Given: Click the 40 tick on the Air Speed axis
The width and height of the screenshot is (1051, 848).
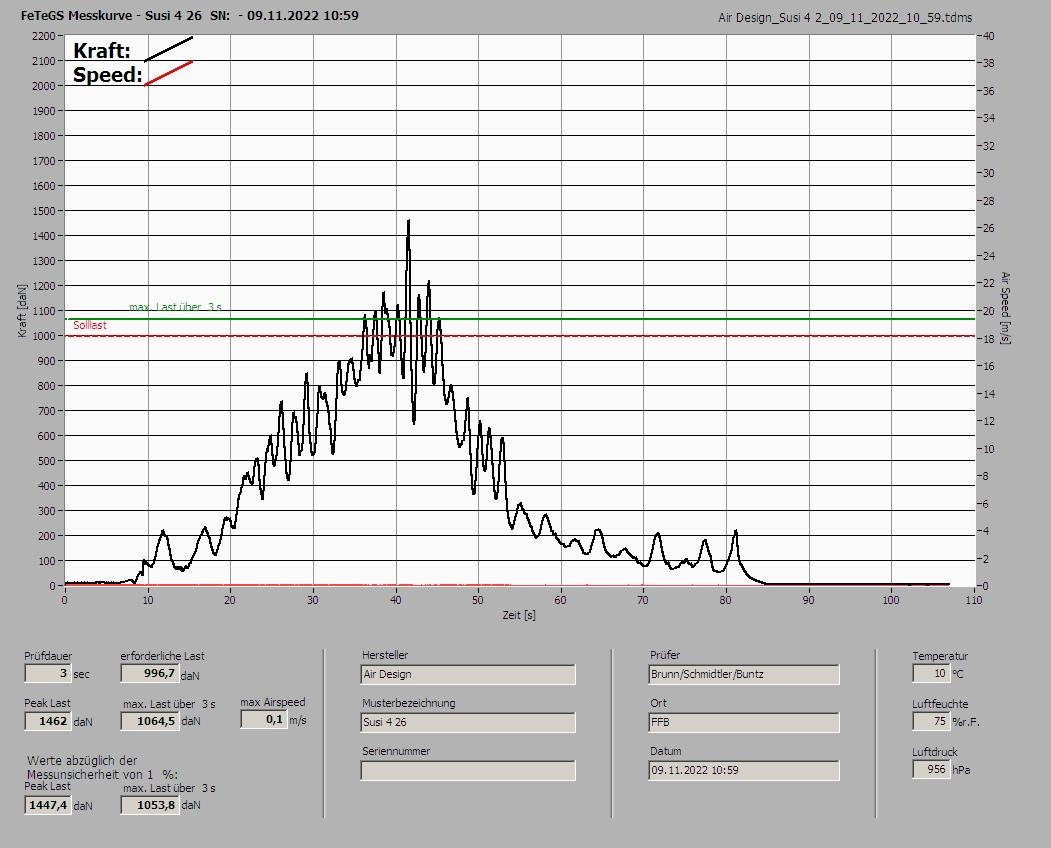Looking at the screenshot, I should tap(989, 36).
